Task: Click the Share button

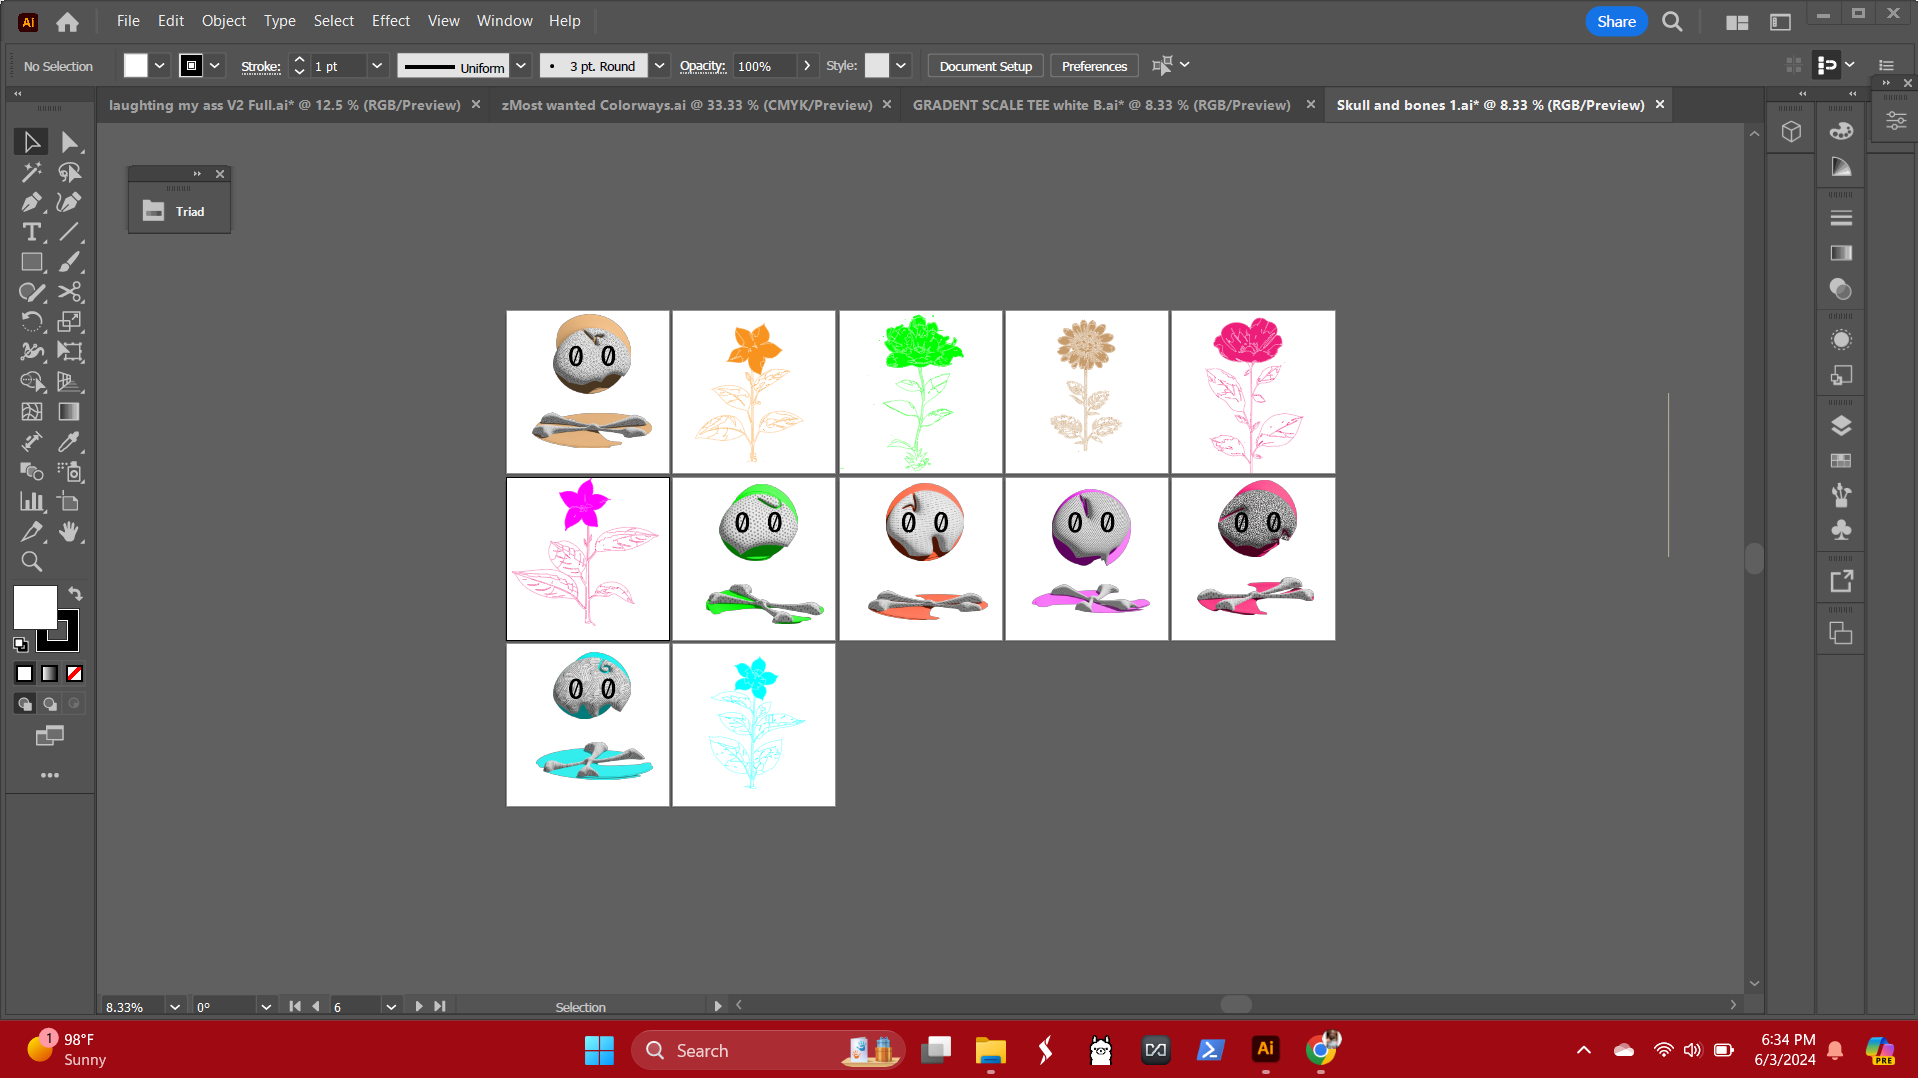Action: (x=1615, y=21)
